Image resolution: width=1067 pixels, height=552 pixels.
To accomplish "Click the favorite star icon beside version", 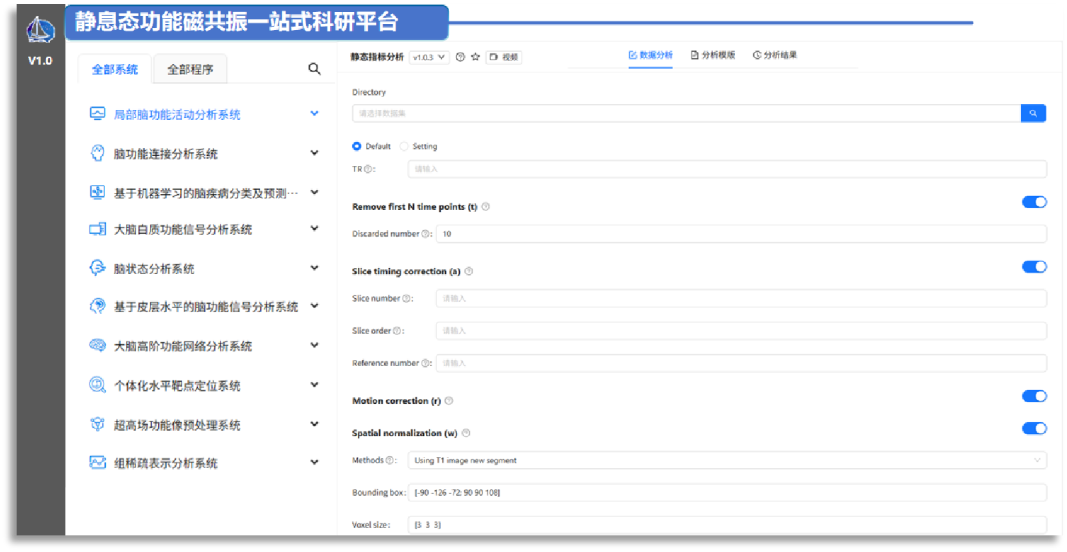I will 475,57.
